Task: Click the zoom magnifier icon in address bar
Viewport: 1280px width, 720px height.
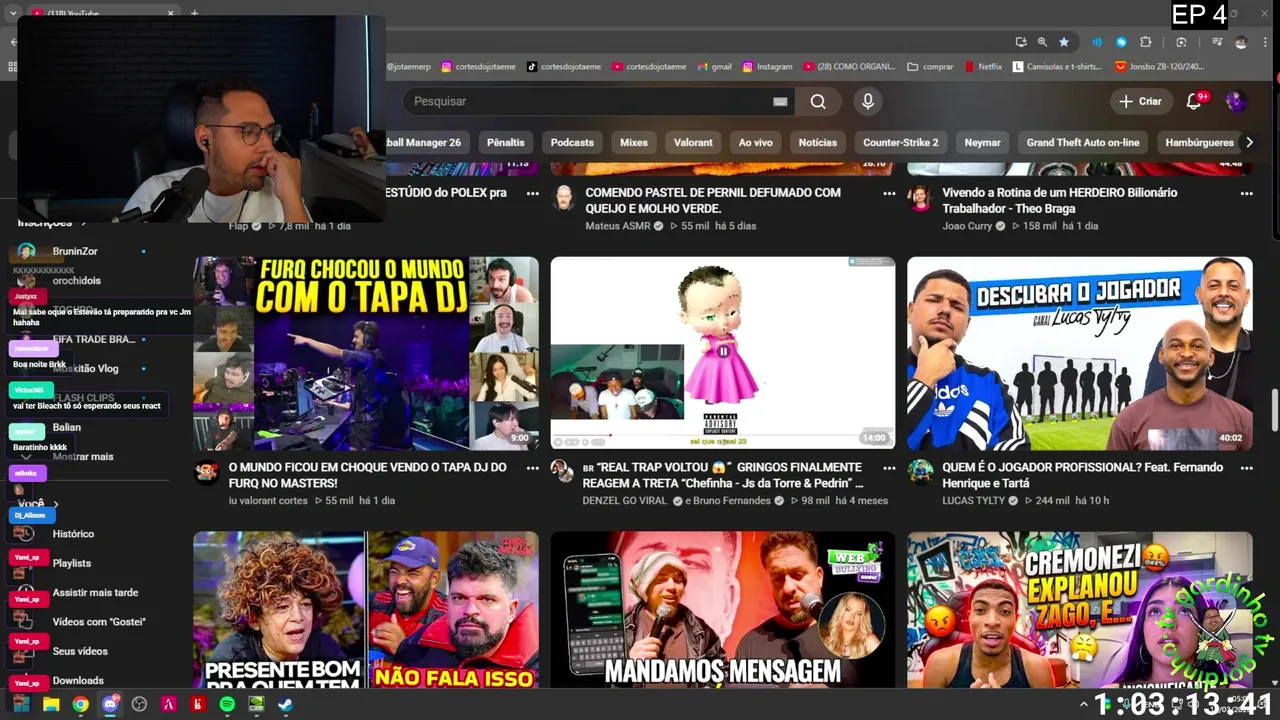Action: (x=1042, y=42)
